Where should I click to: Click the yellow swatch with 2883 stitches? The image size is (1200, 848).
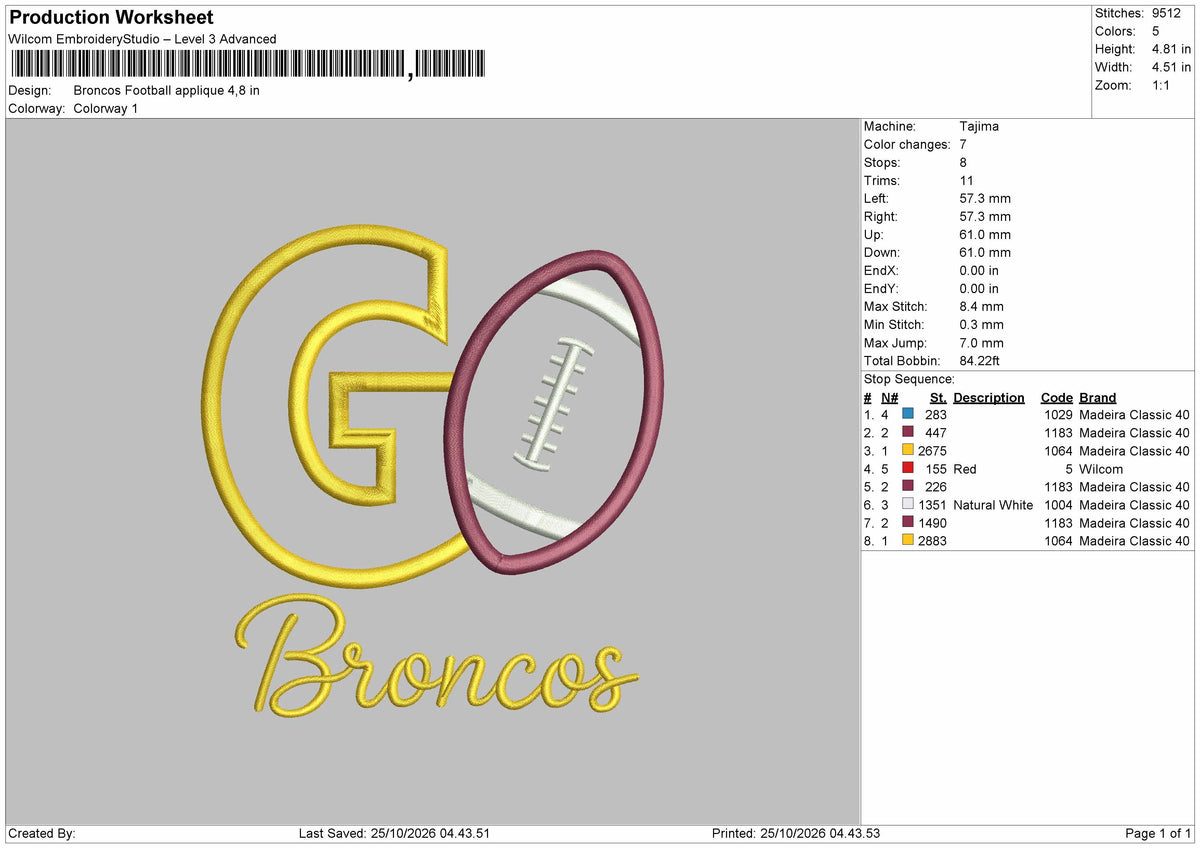(908, 541)
